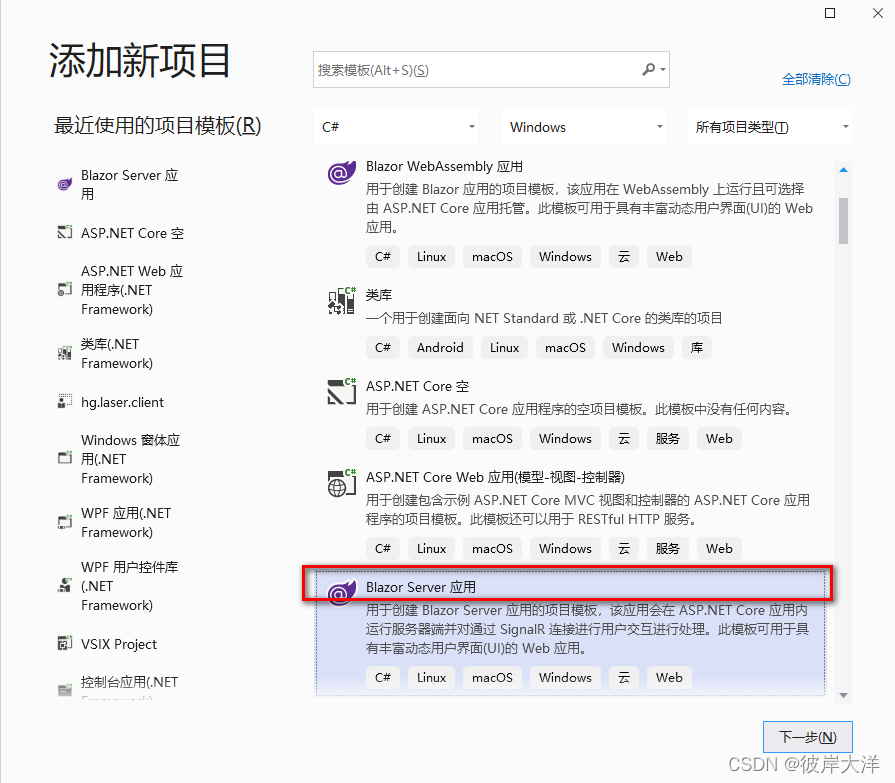Viewport: 895px width, 783px height.
Task: Open the 所有项目类型 project type dropdown
Action: point(770,127)
